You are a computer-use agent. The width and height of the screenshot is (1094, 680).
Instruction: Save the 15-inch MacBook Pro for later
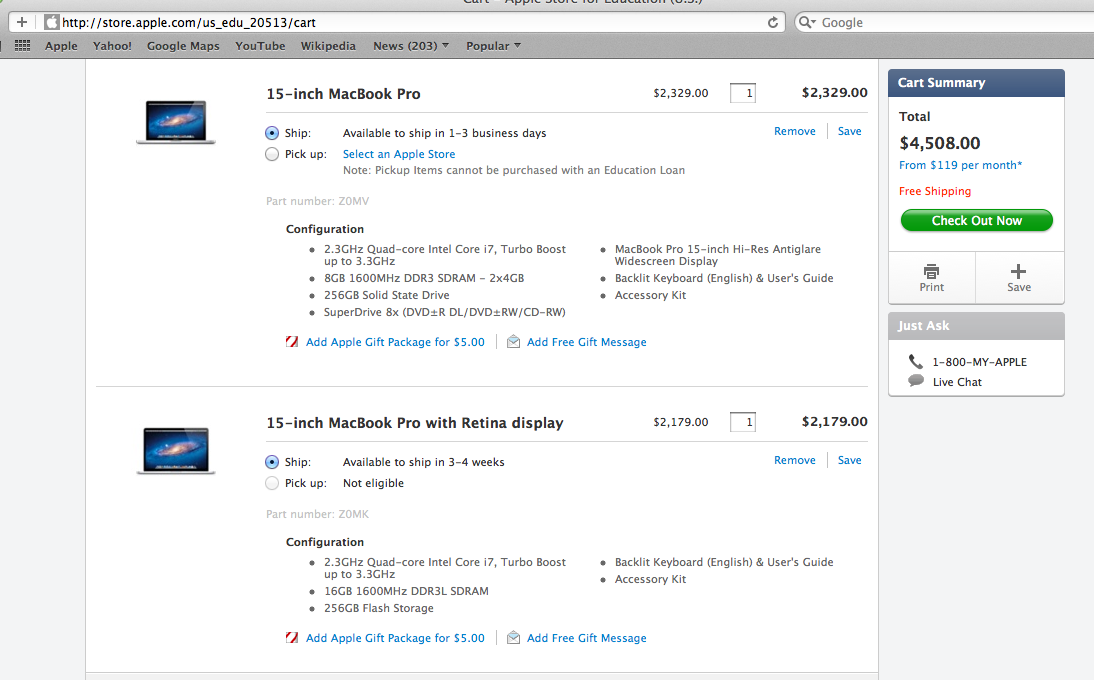coord(849,131)
